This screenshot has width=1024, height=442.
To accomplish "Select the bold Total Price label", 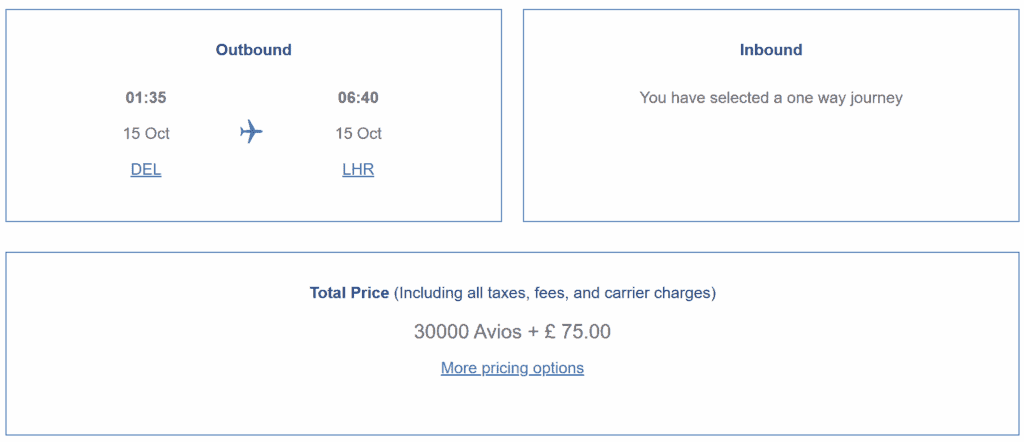I will pyautogui.click(x=349, y=293).
